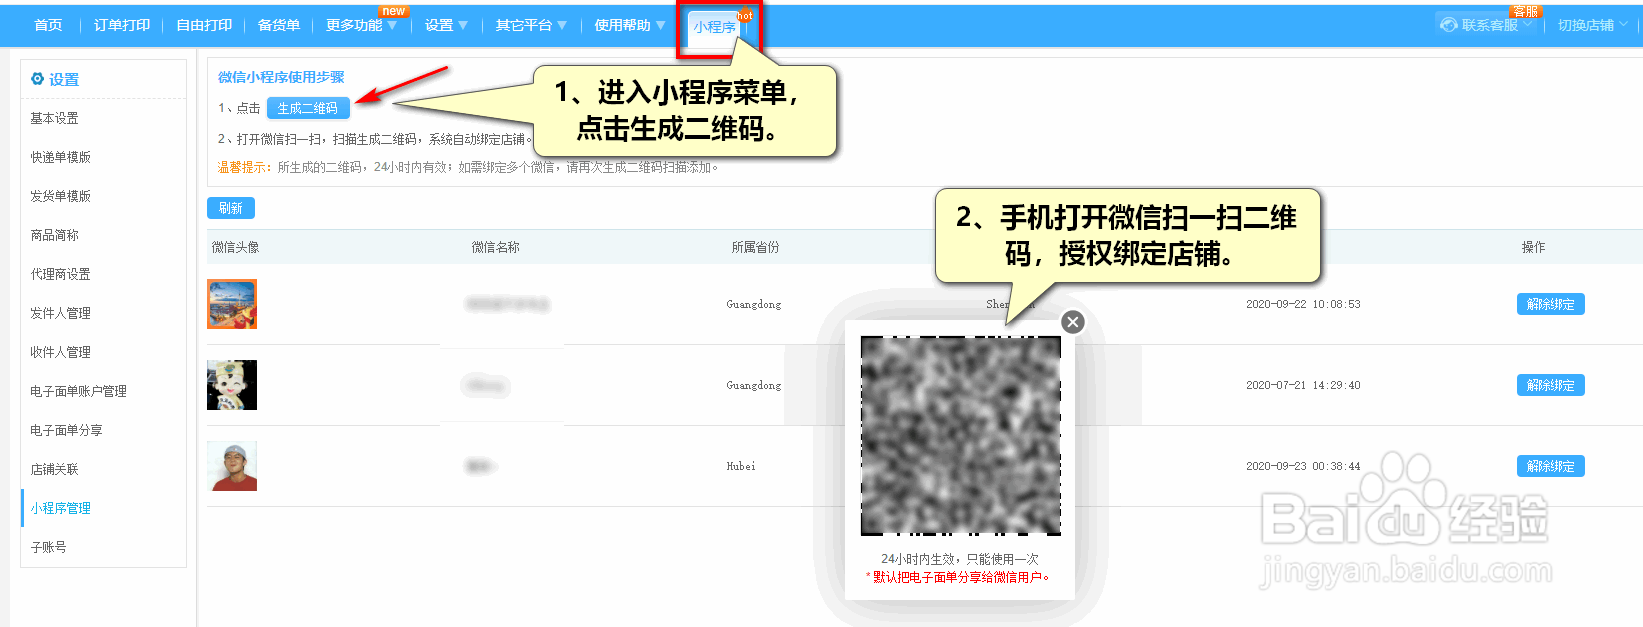Open 商品简称 in the sidebar
The width and height of the screenshot is (1643, 627).
[x=54, y=235]
